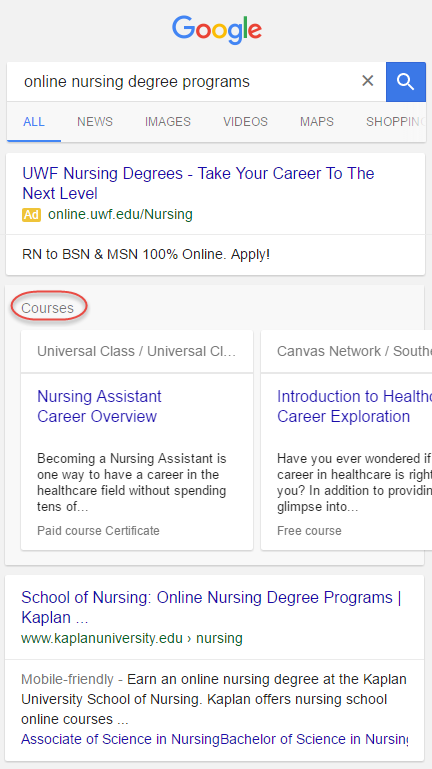This screenshot has width=432, height=769.
Task: Click the yellow Ad badge
Action: tap(31, 215)
